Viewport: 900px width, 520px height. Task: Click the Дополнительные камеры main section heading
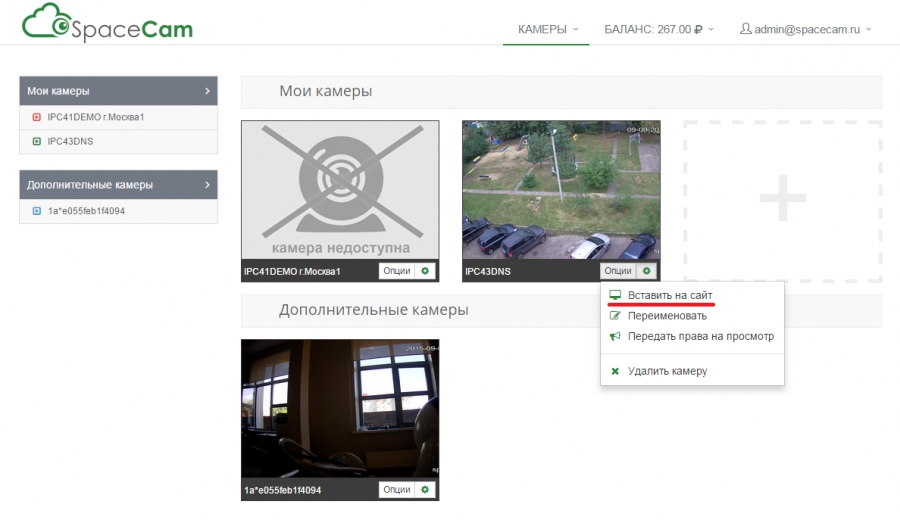(374, 310)
